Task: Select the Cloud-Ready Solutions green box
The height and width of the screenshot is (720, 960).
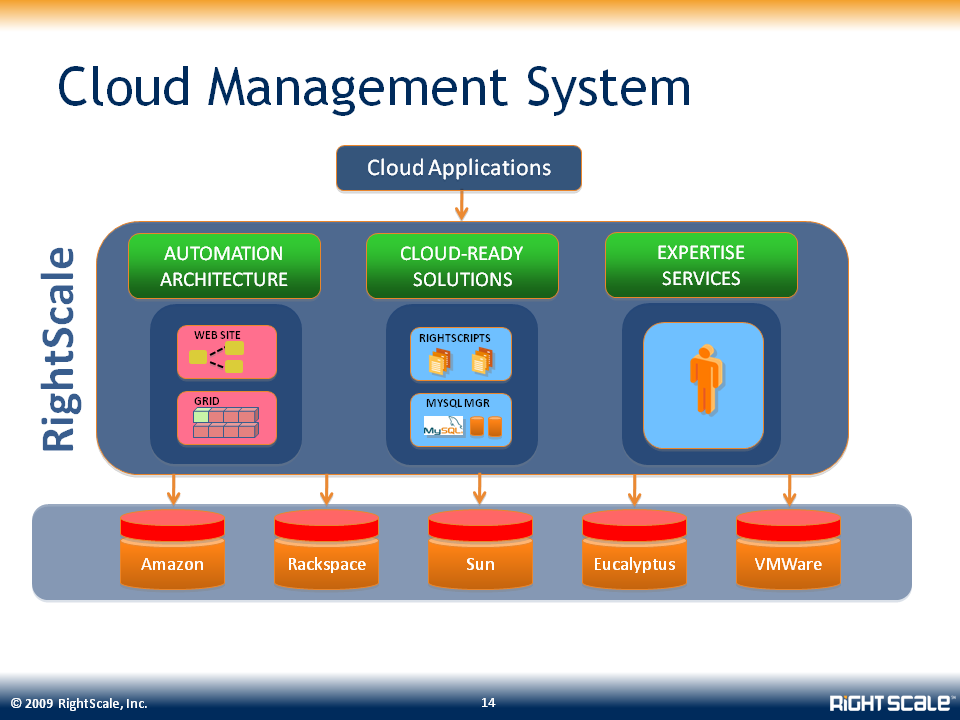Action: point(462,266)
